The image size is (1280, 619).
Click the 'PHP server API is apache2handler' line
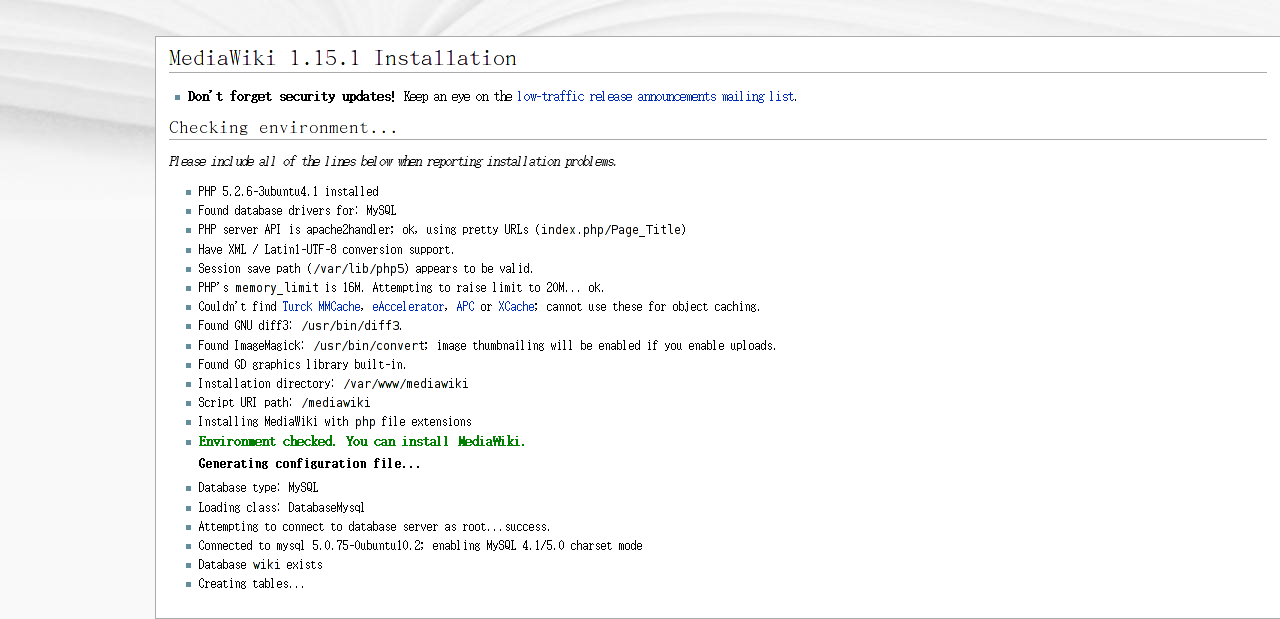coord(442,230)
